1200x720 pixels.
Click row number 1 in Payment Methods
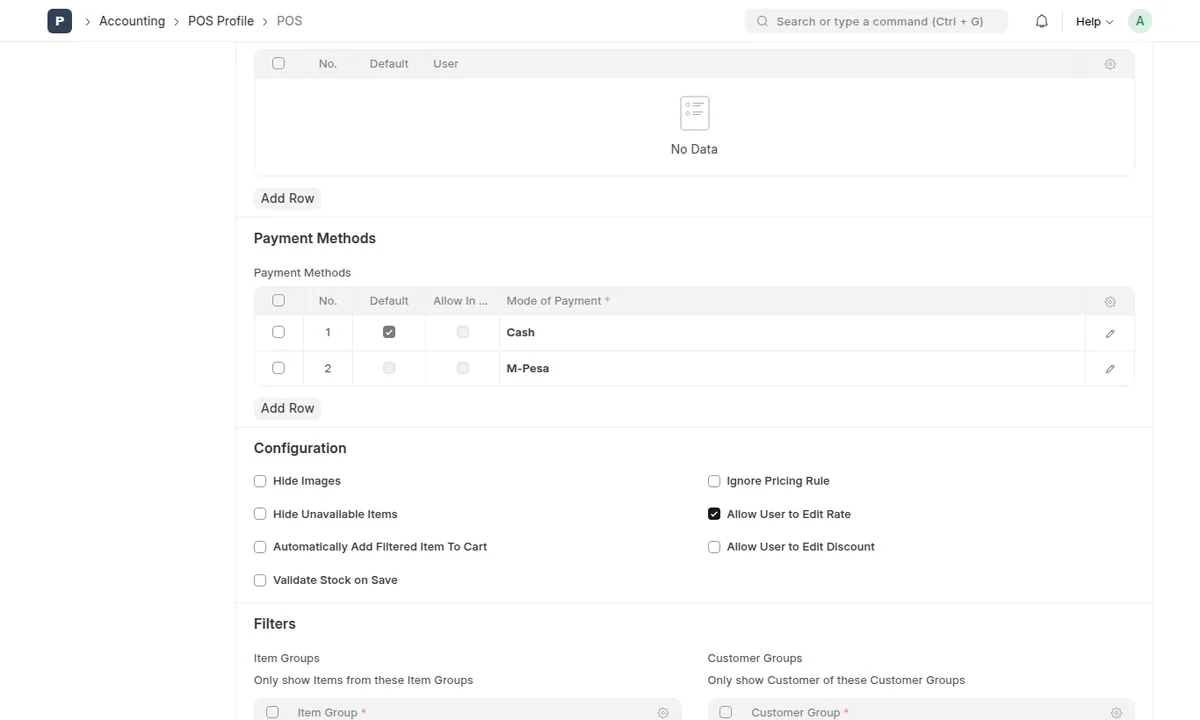tap(328, 332)
